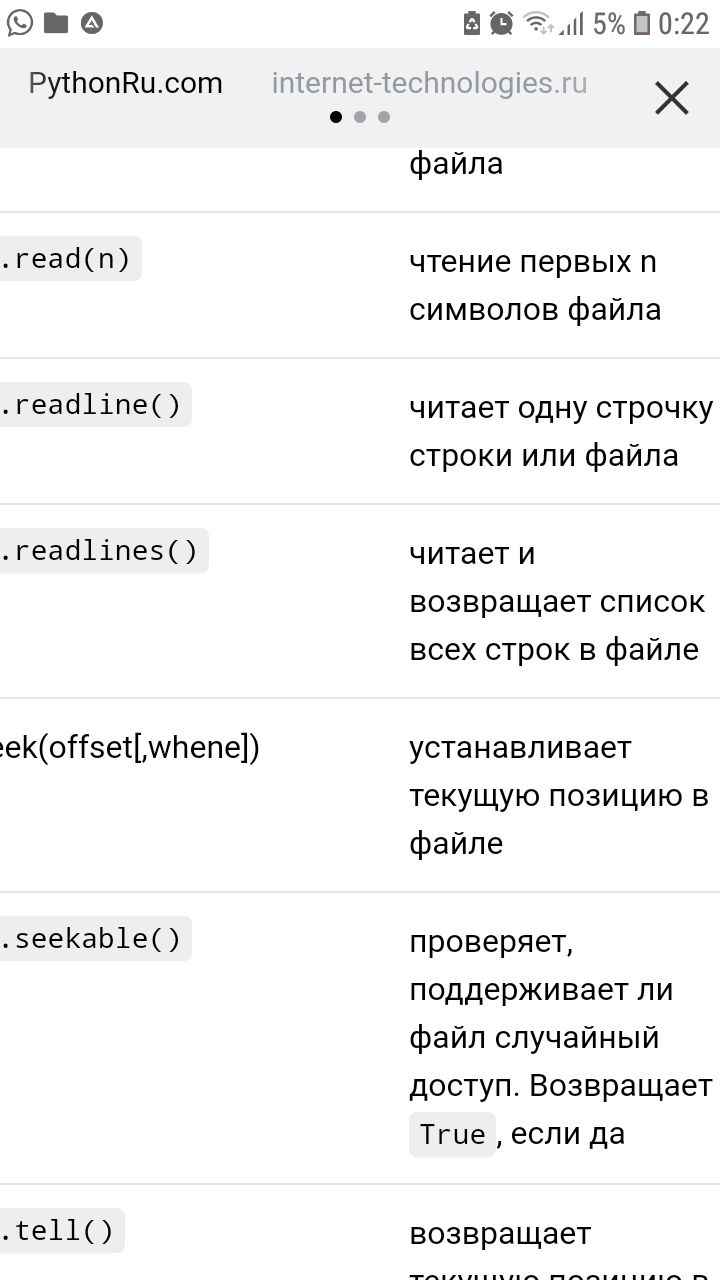Tap the .tell() code snippet
720x1280 pixels.
(58, 1230)
